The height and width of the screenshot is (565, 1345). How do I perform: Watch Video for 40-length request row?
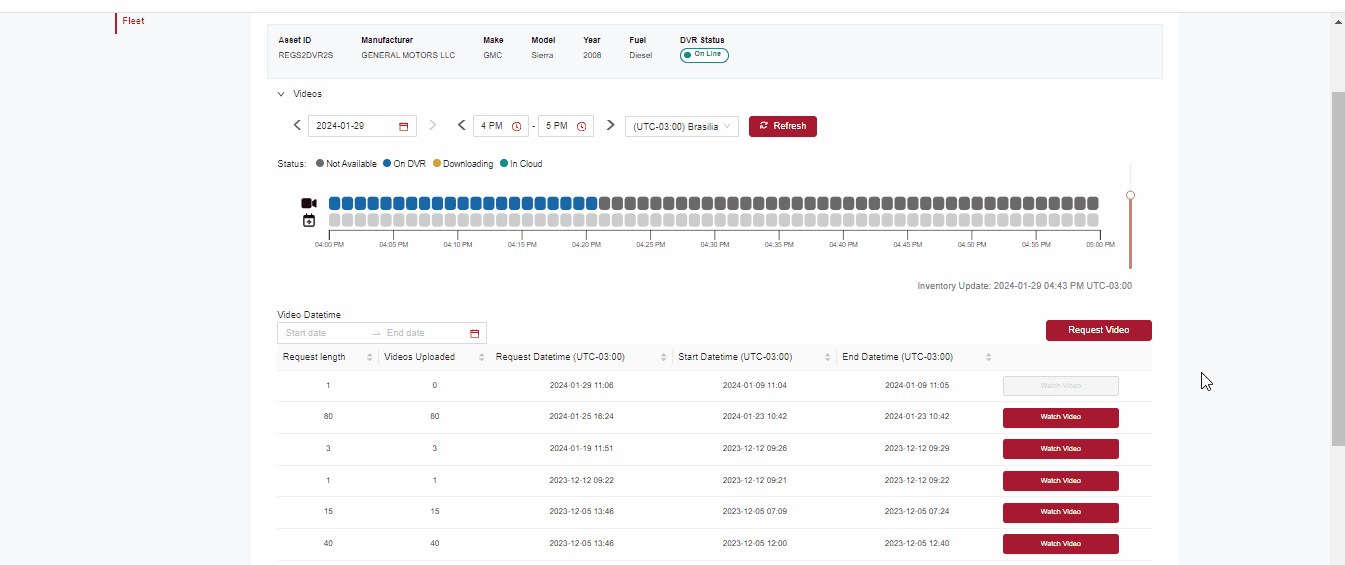click(1061, 544)
